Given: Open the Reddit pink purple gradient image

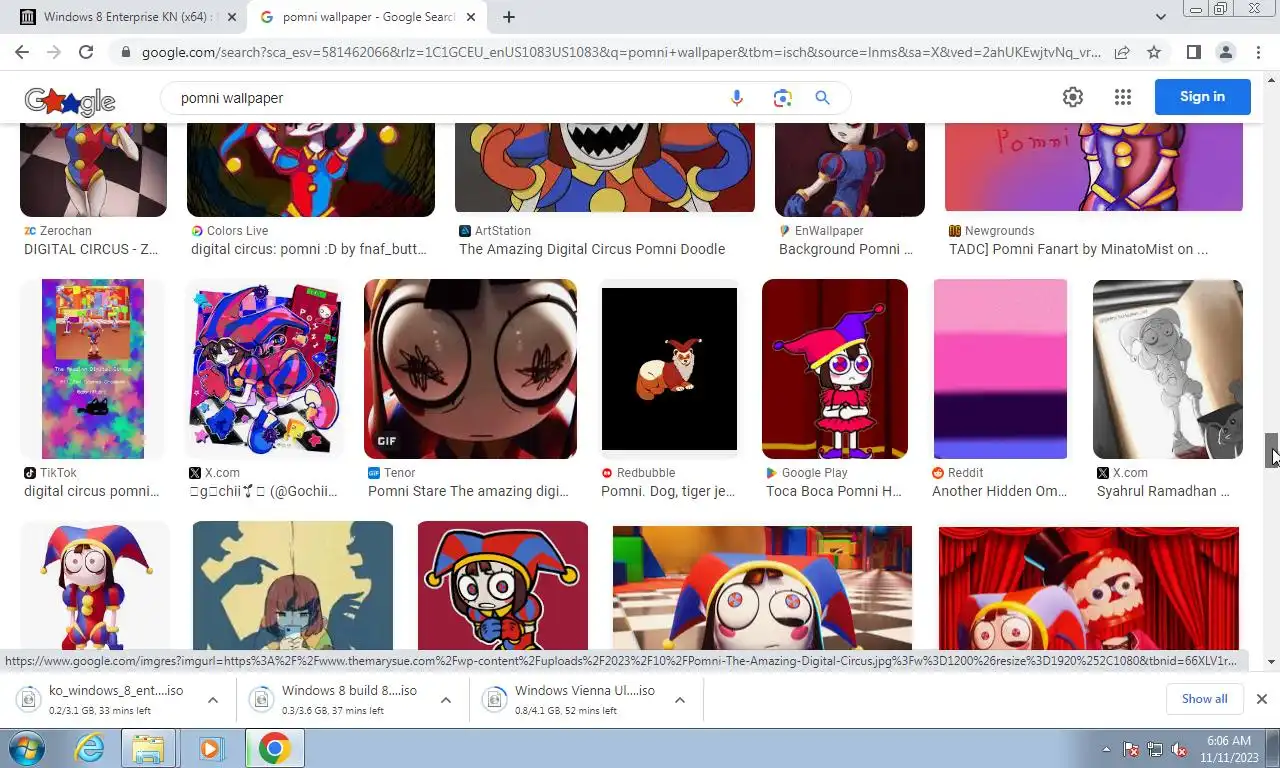Looking at the screenshot, I should pyautogui.click(x=1000, y=369).
